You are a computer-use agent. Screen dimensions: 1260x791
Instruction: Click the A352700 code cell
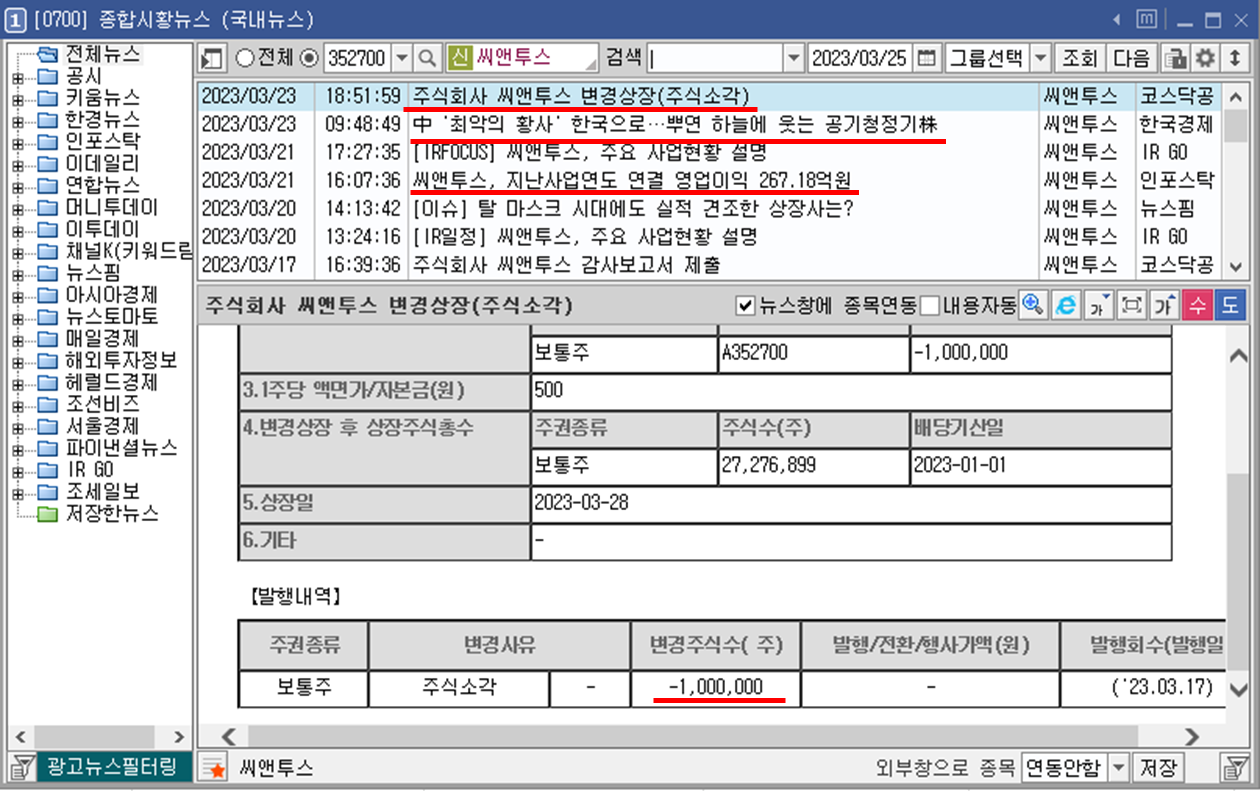(x=813, y=353)
